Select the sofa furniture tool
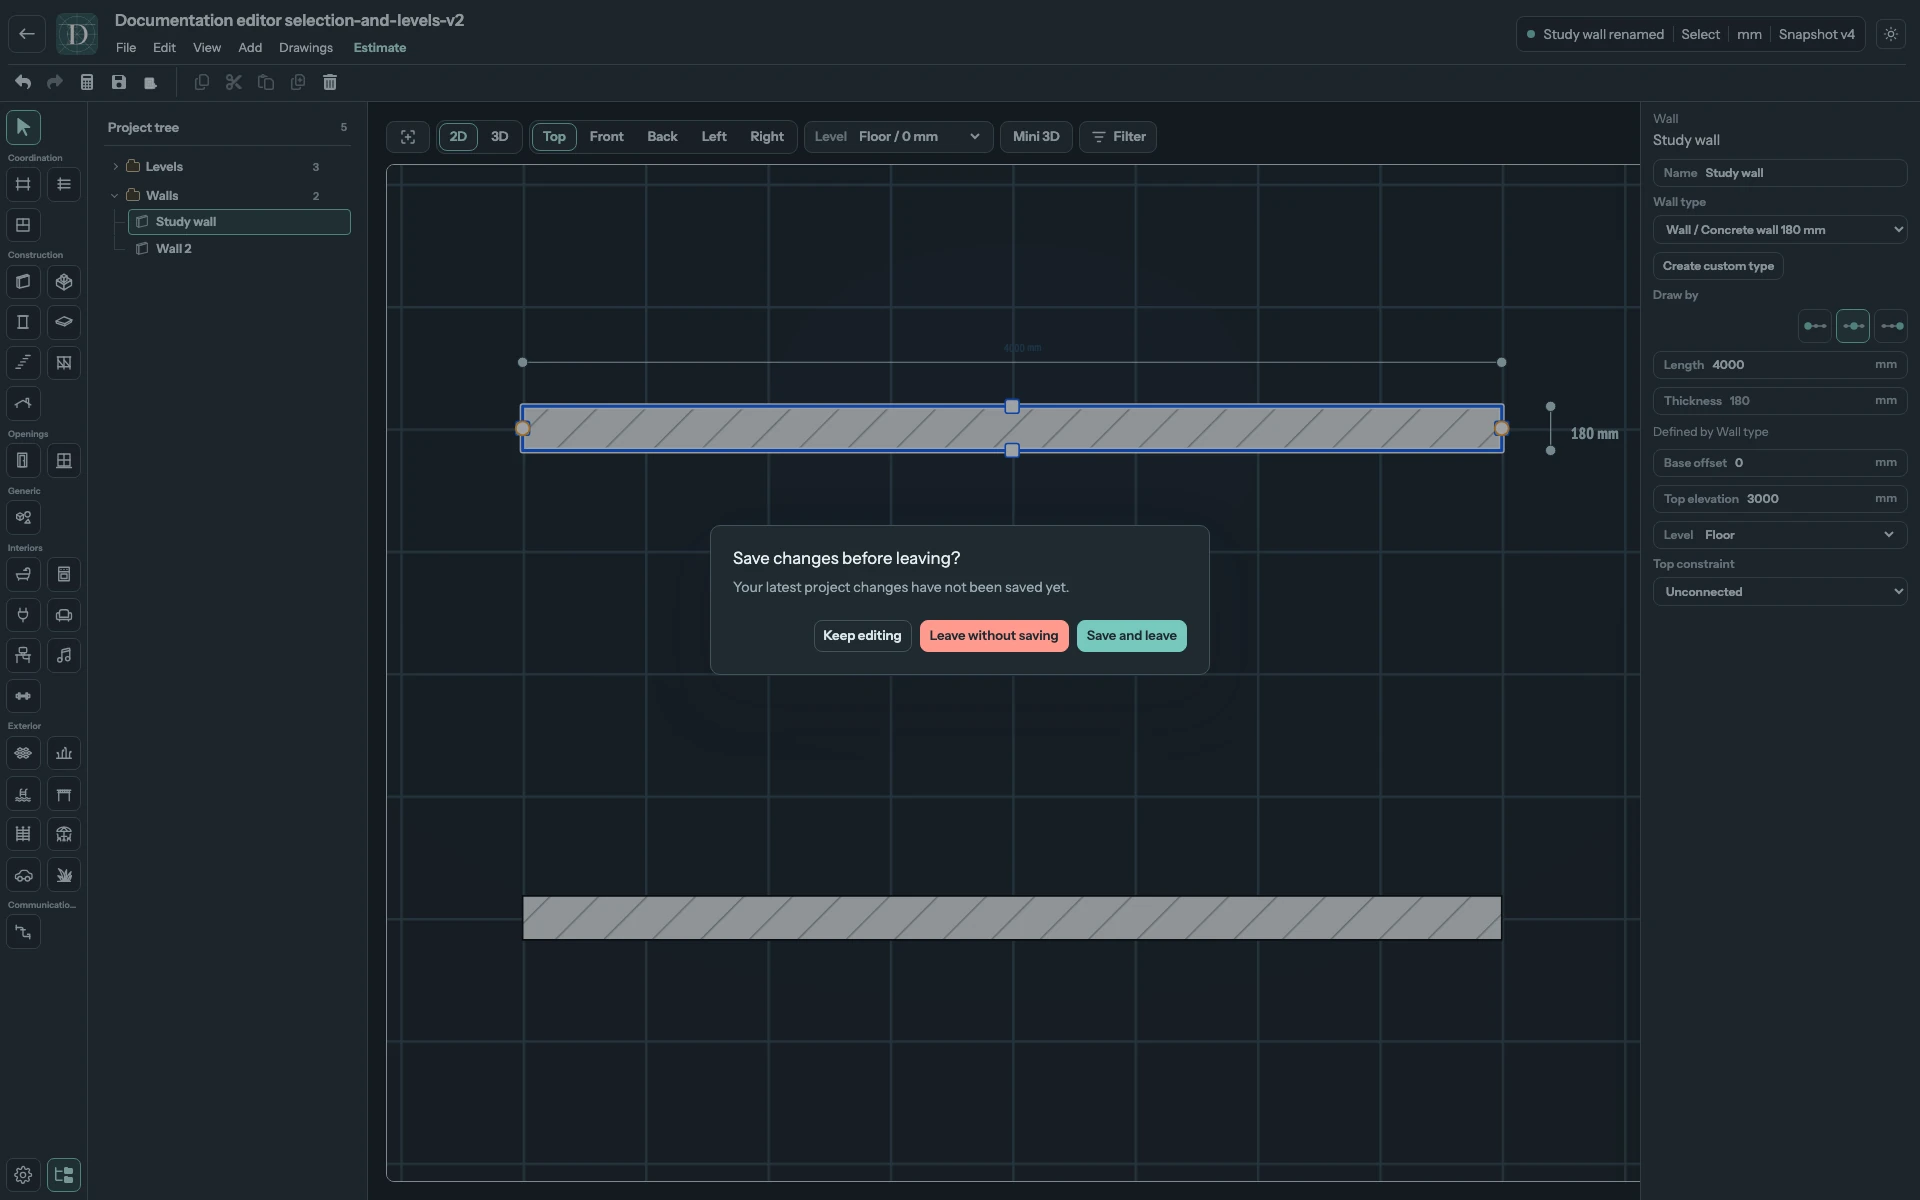Image resolution: width=1920 pixels, height=1200 pixels. 64,615
